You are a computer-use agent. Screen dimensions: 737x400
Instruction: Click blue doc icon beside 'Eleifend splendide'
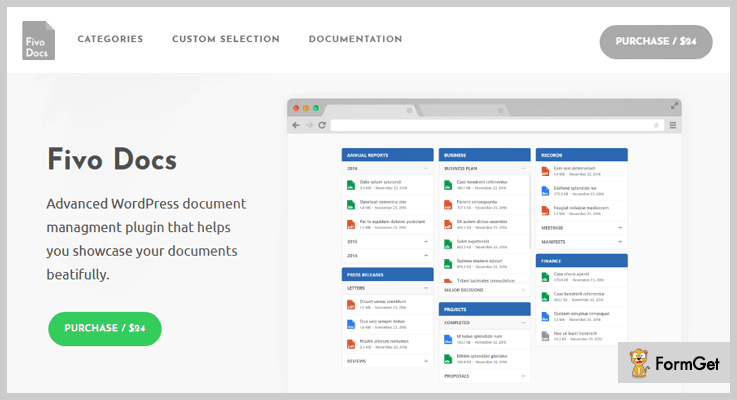coord(545,191)
